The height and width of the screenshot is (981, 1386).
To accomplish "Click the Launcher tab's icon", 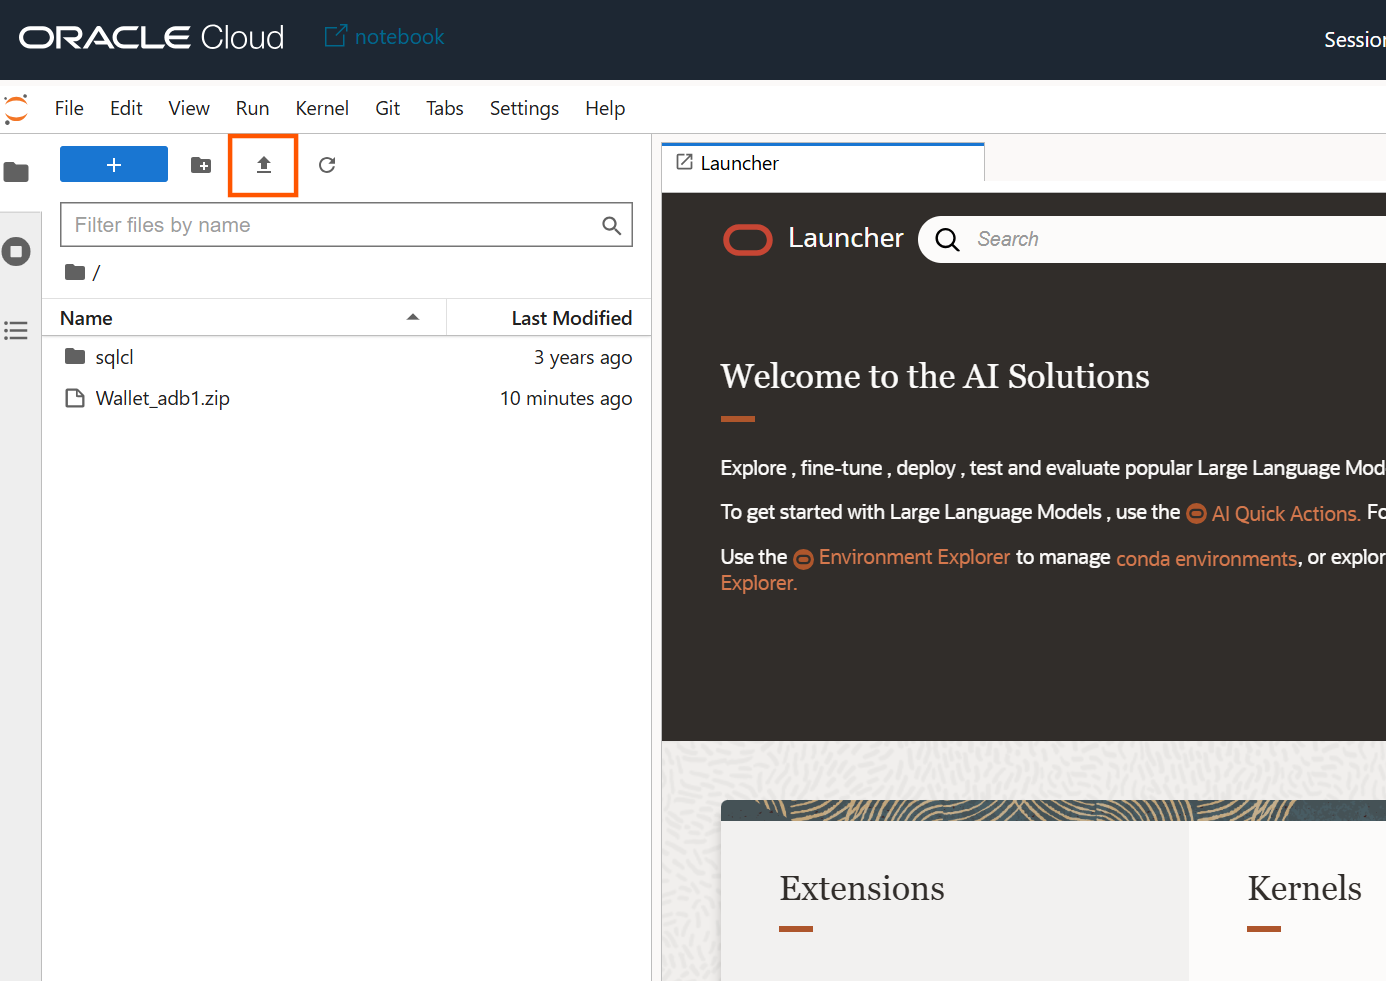I will [685, 162].
